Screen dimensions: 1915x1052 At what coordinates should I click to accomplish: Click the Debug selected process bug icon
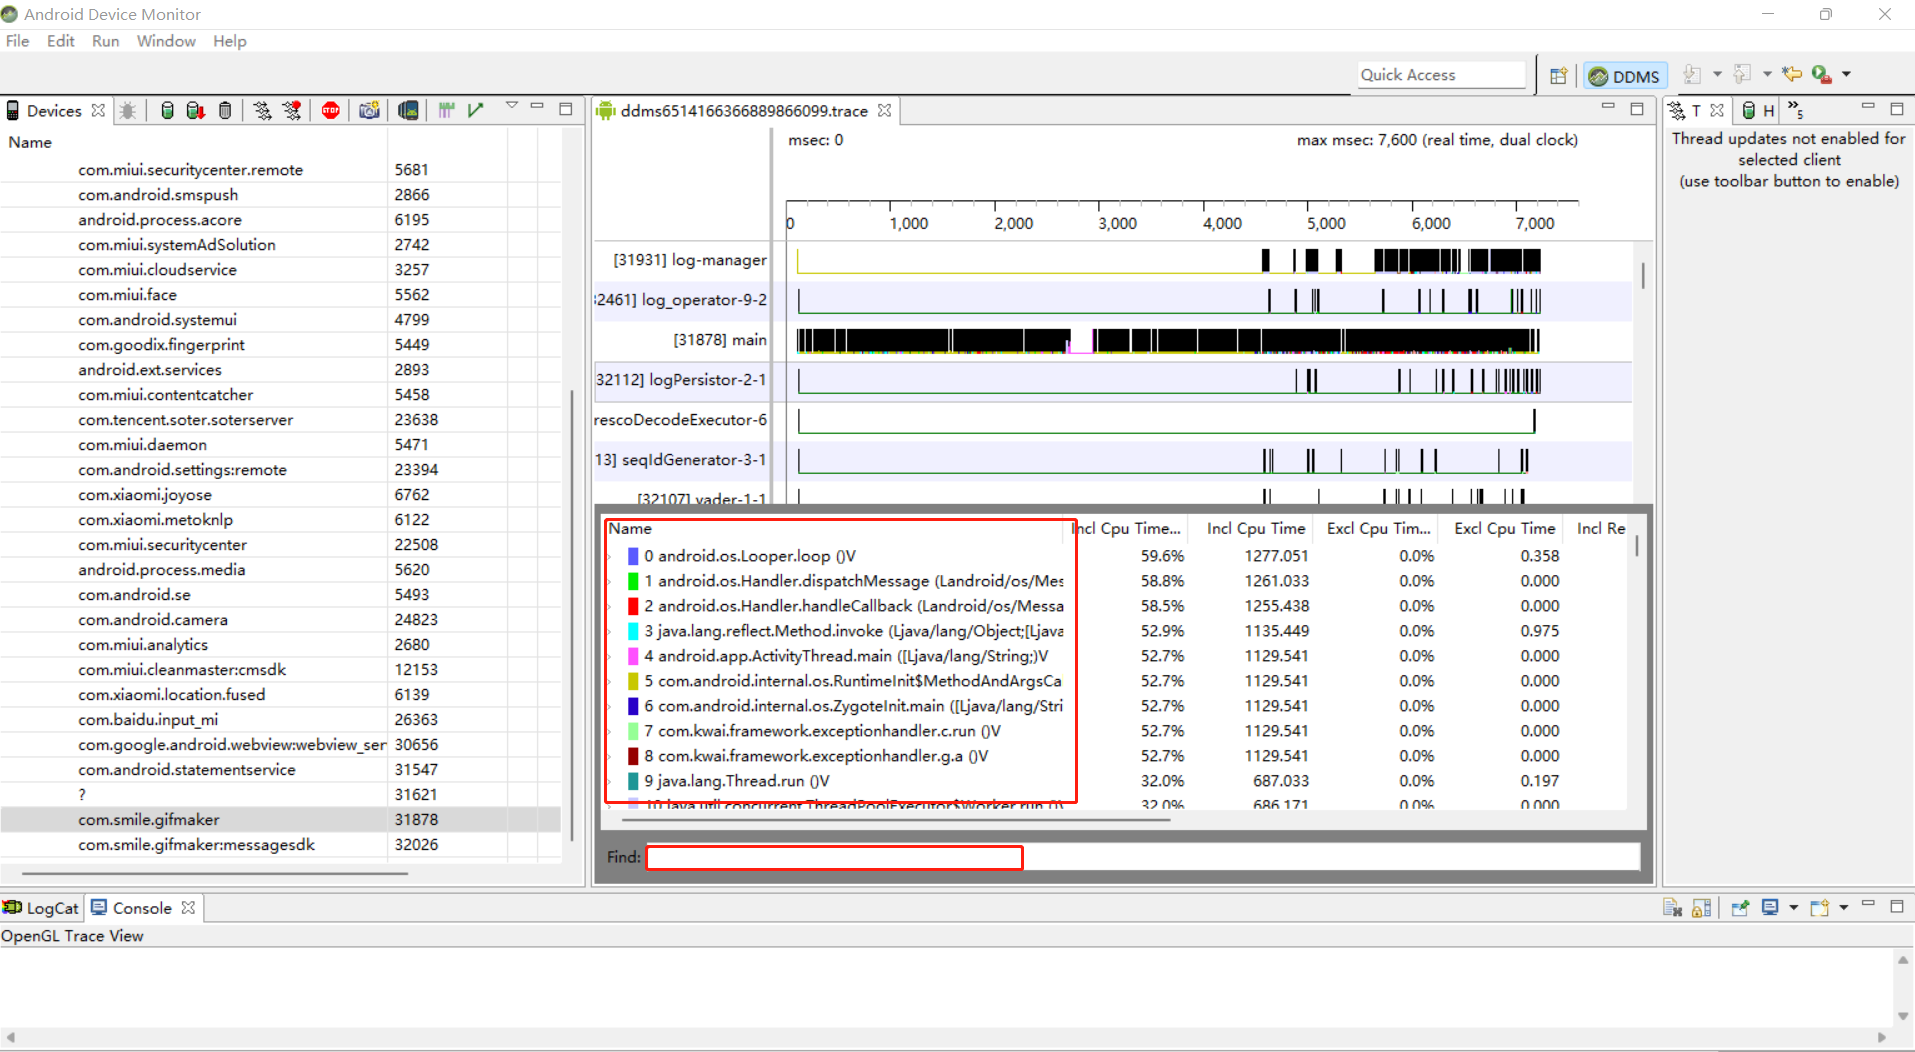click(x=128, y=111)
